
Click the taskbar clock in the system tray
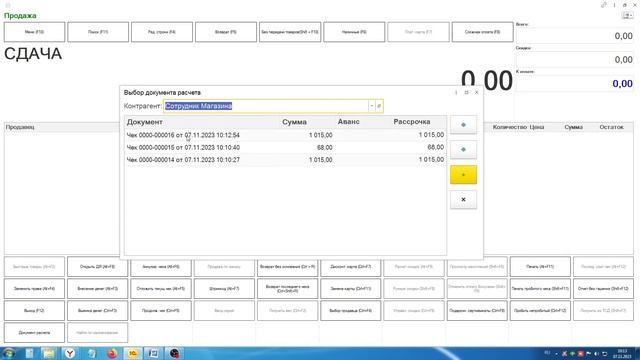pos(622,353)
